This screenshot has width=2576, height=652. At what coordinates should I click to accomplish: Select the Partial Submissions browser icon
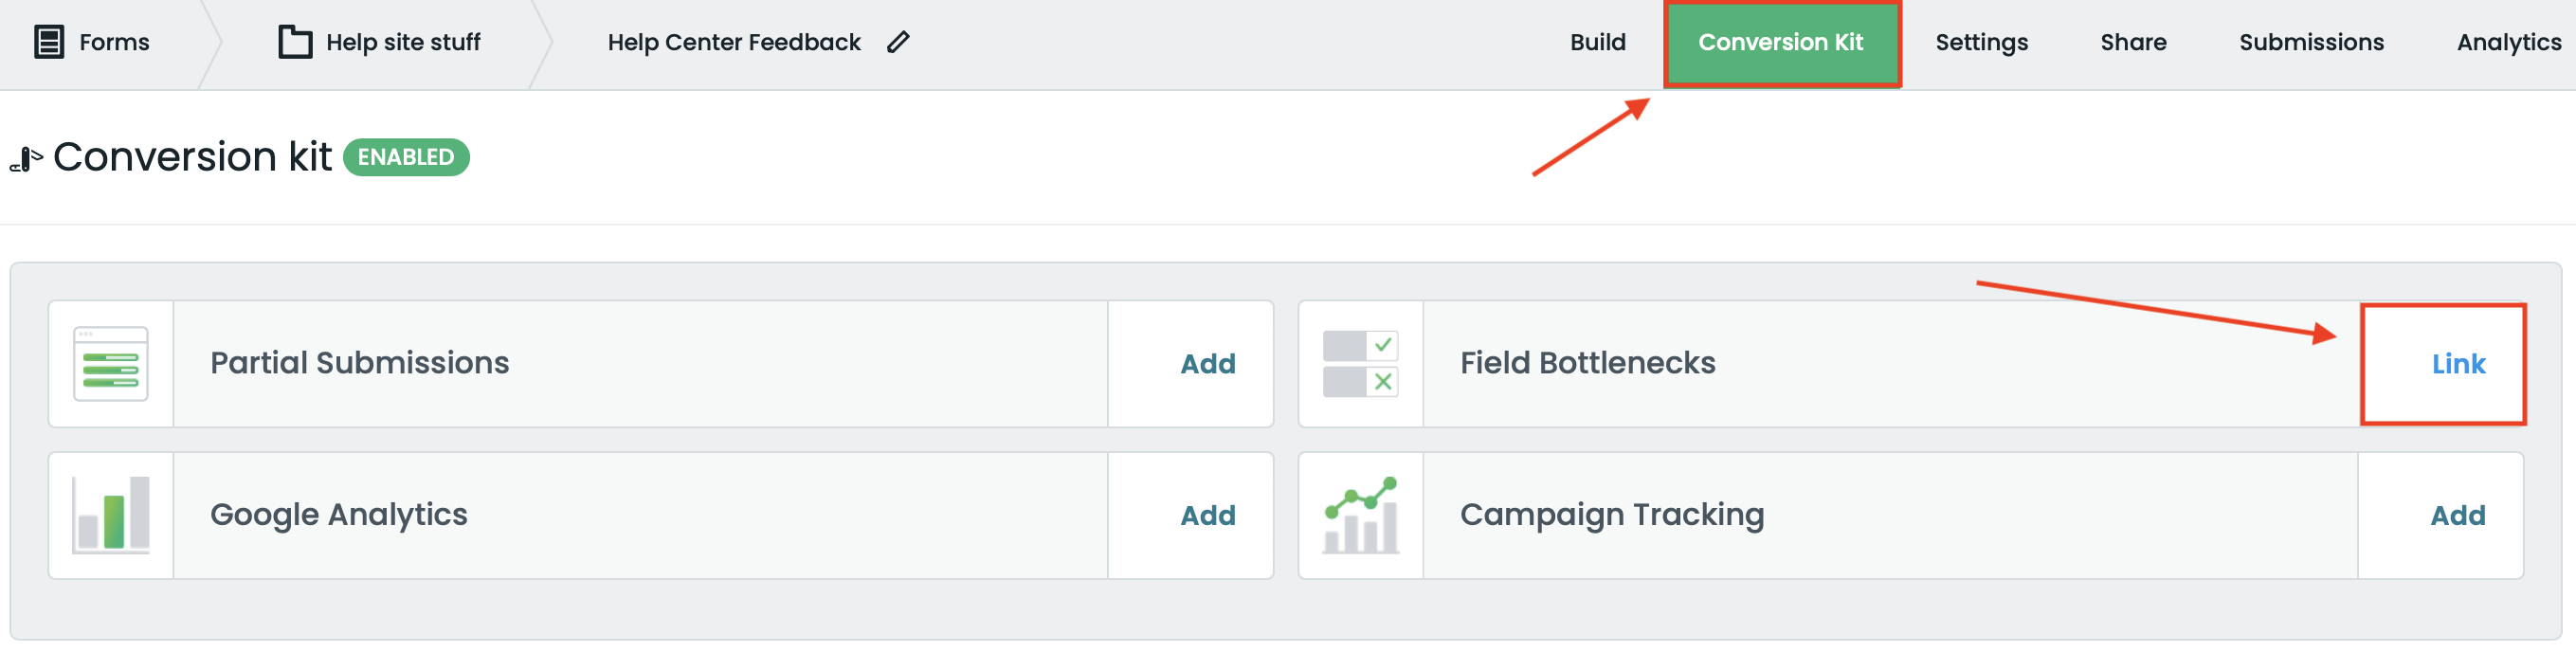click(111, 363)
